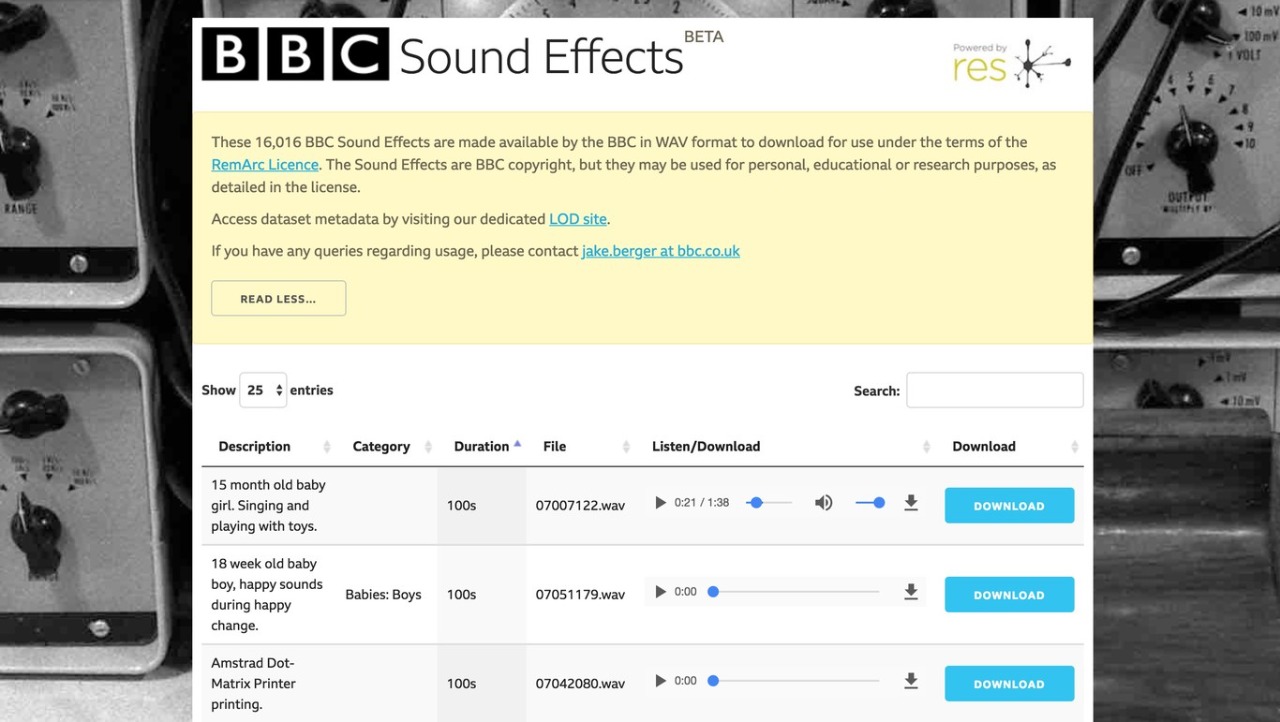Download the Amstrad Dot-Matrix Printer sound

point(1009,684)
